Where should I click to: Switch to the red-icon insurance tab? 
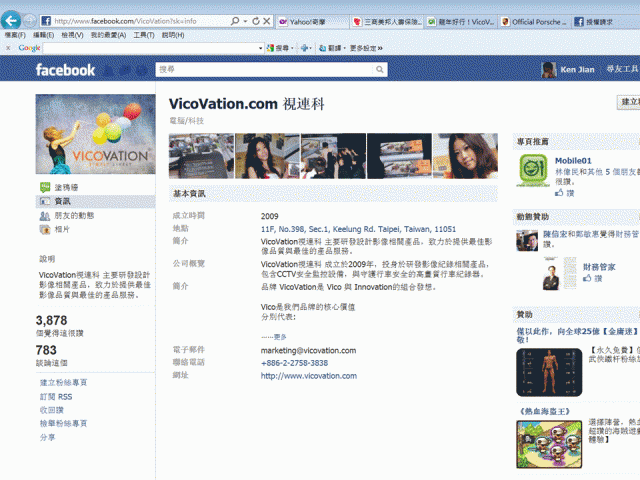(x=387, y=22)
